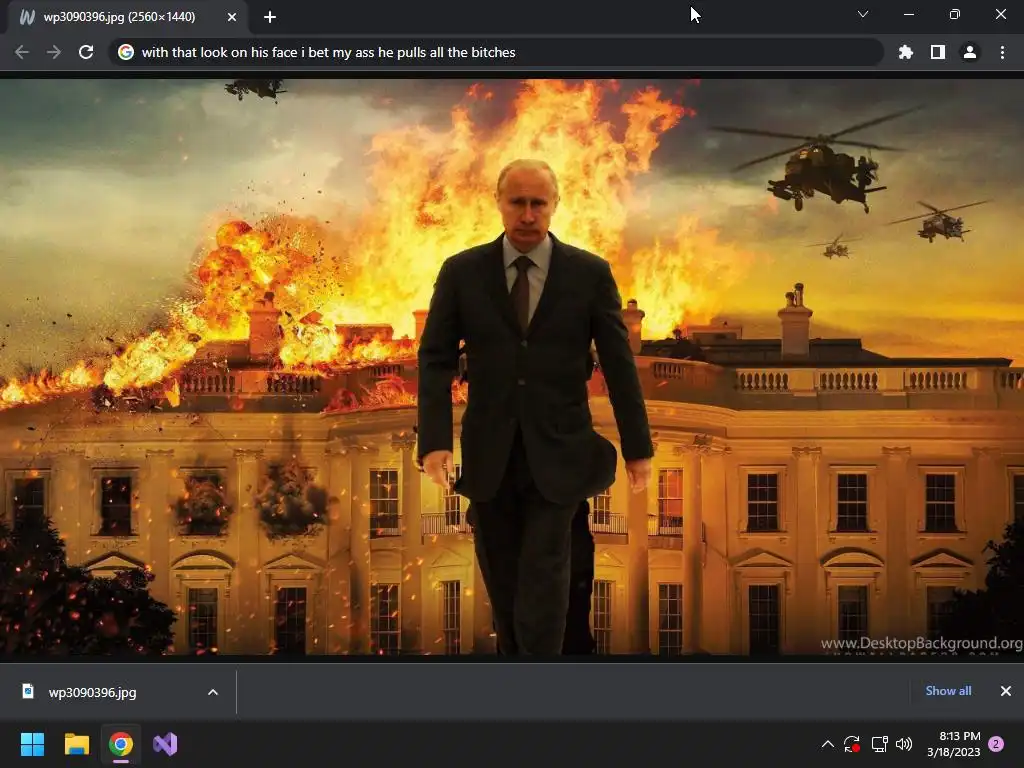
Task: Select the wp3090396.jpg browser tab
Action: point(128,17)
